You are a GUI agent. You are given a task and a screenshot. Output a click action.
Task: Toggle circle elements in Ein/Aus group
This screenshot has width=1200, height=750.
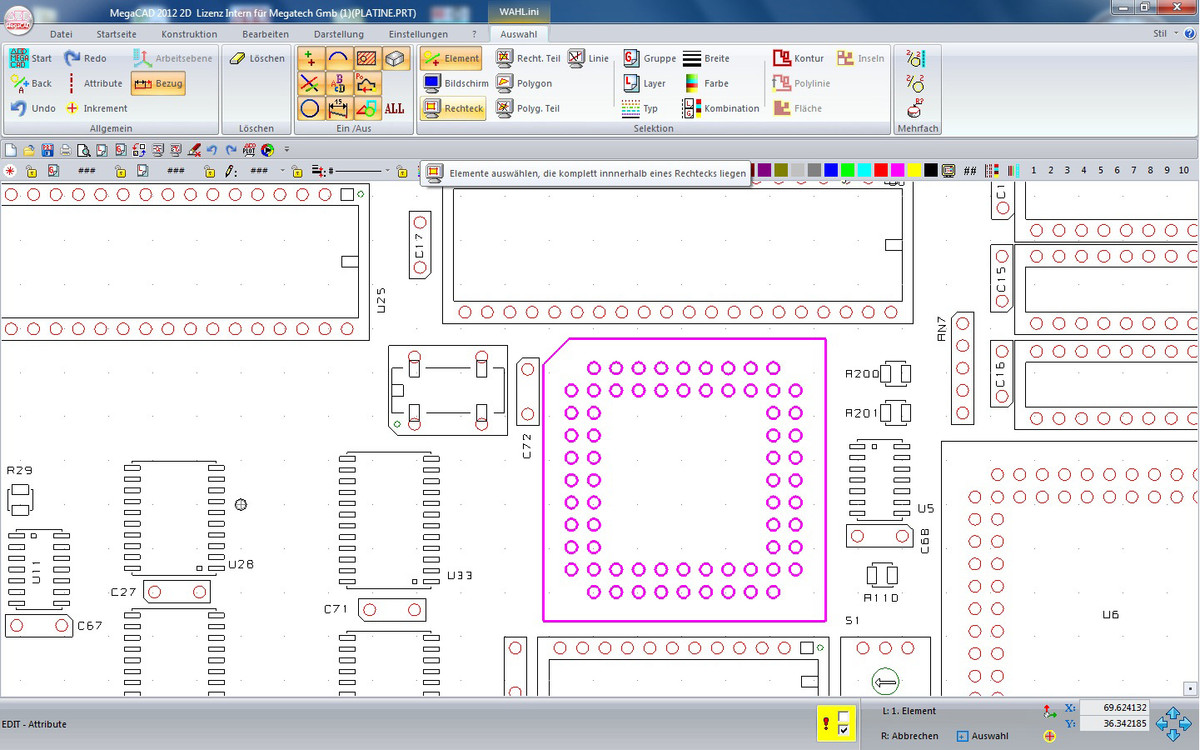point(310,108)
